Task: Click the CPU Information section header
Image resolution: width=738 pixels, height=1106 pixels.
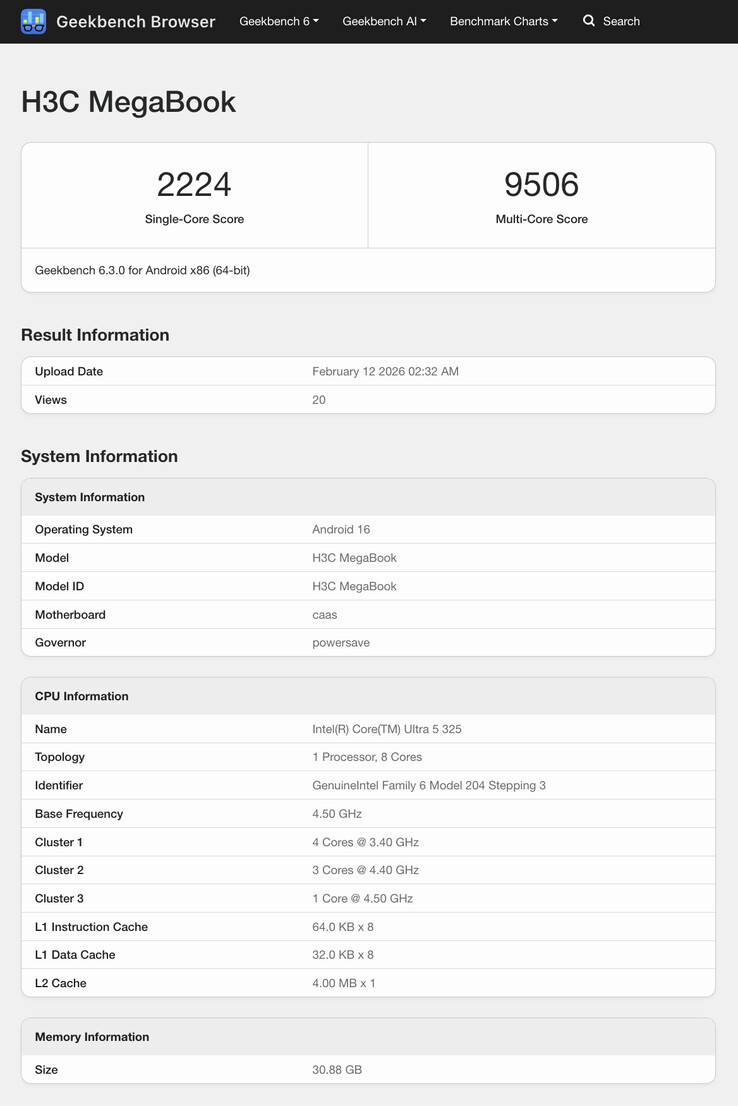Action: pyautogui.click(x=82, y=696)
